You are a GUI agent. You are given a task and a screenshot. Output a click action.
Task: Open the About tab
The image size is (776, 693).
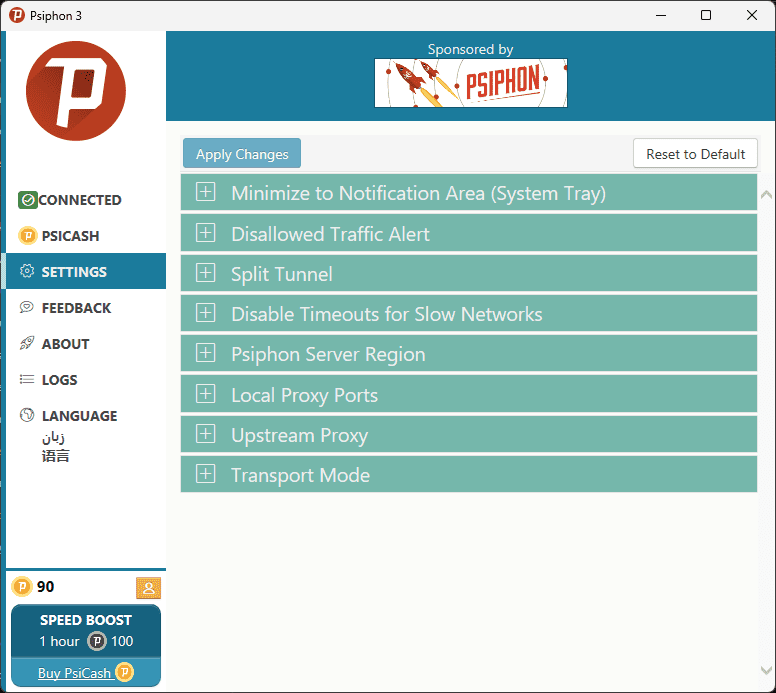[86, 344]
